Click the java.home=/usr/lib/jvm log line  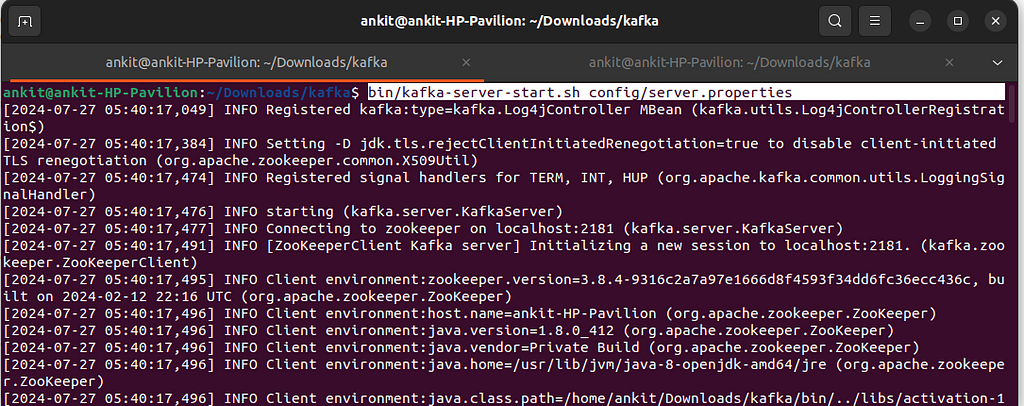click(504, 373)
